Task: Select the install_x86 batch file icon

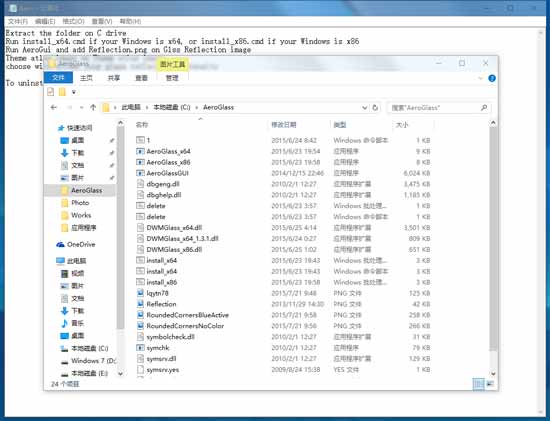Action: click(140, 282)
